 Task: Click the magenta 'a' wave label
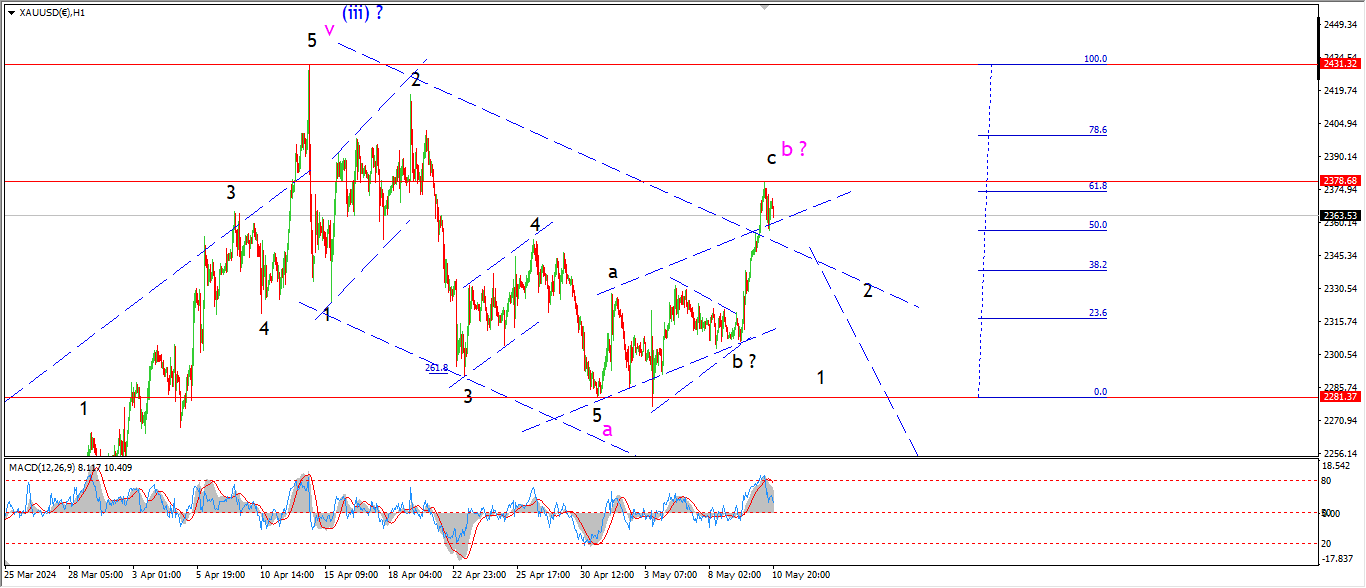click(x=606, y=429)
